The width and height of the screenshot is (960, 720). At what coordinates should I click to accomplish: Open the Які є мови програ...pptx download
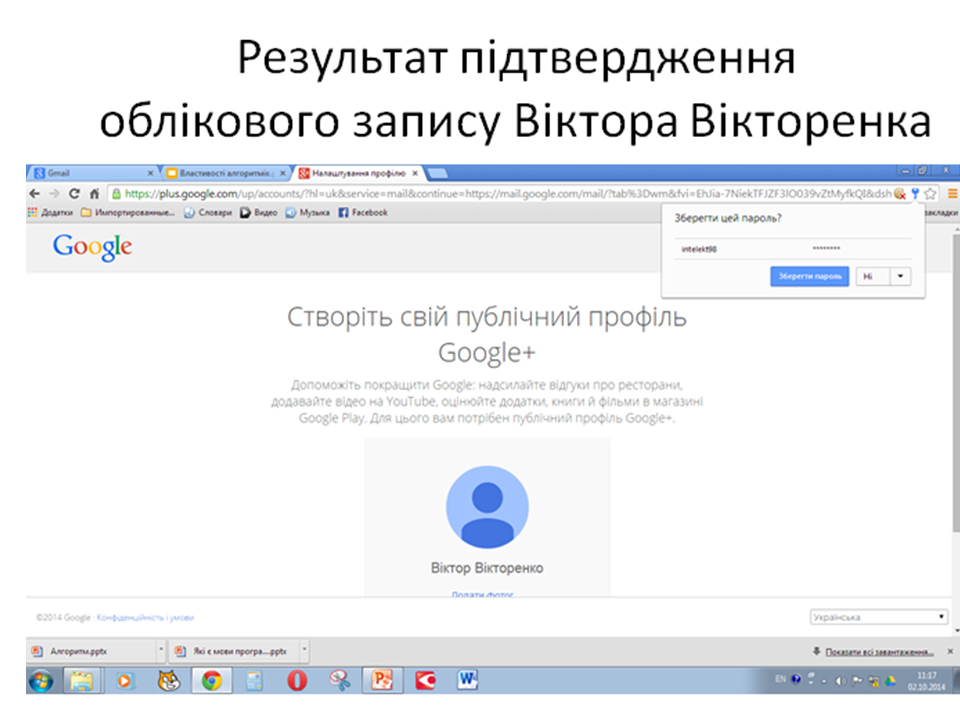click(235, 651)
